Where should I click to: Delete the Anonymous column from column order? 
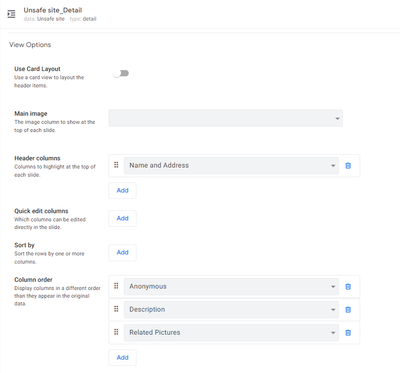(x=348, y=287)
